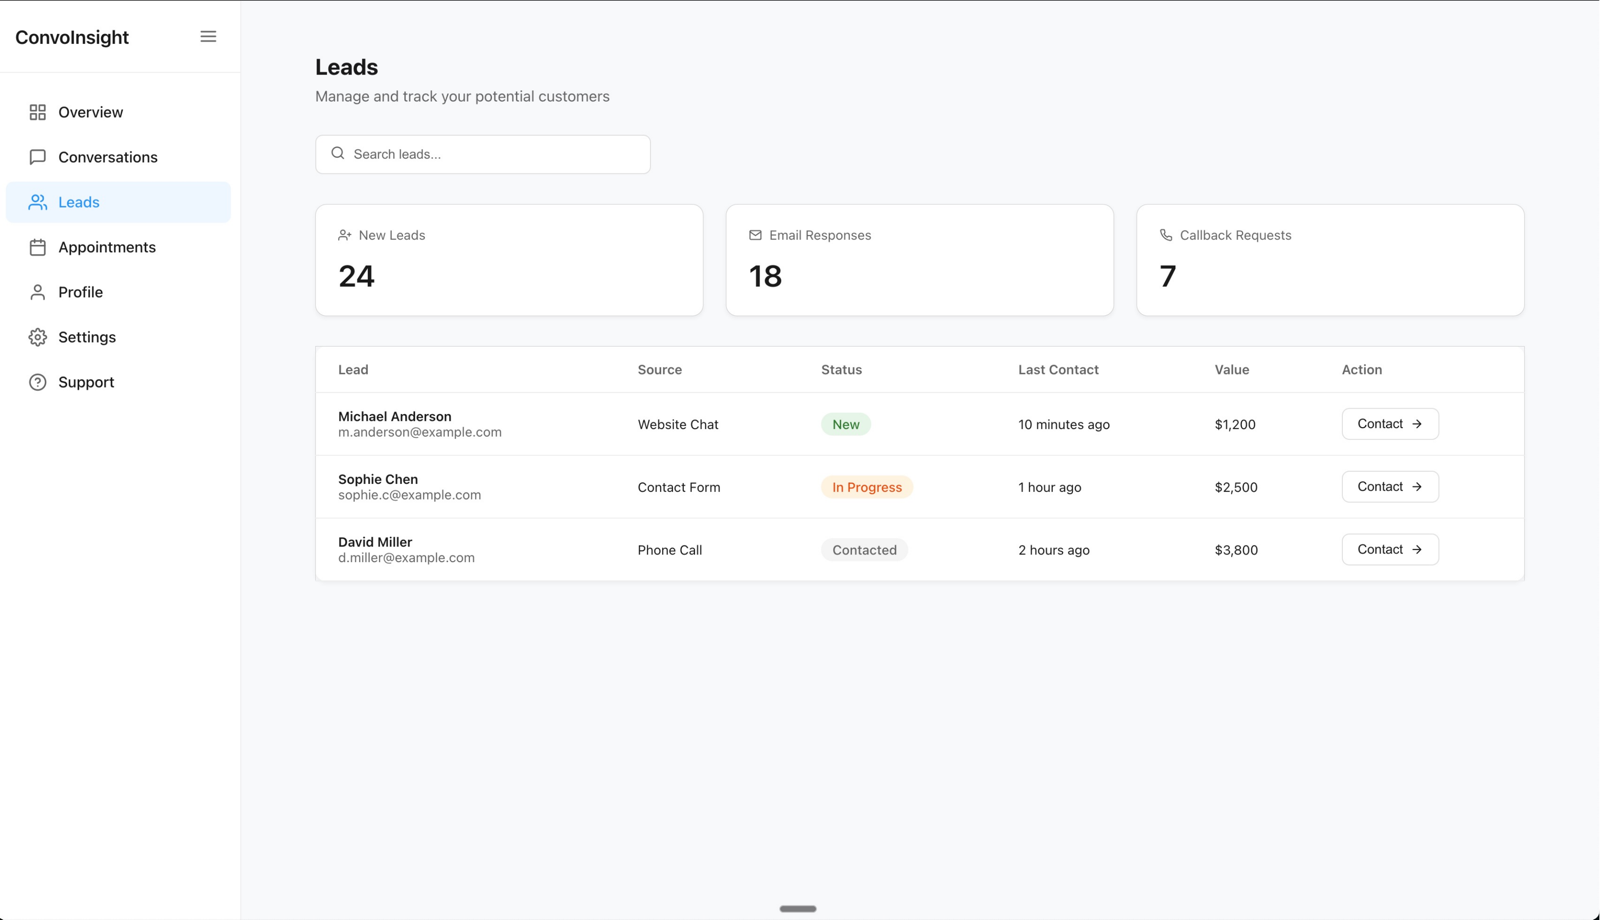Click the Phone Call source cell

(670, 550)
